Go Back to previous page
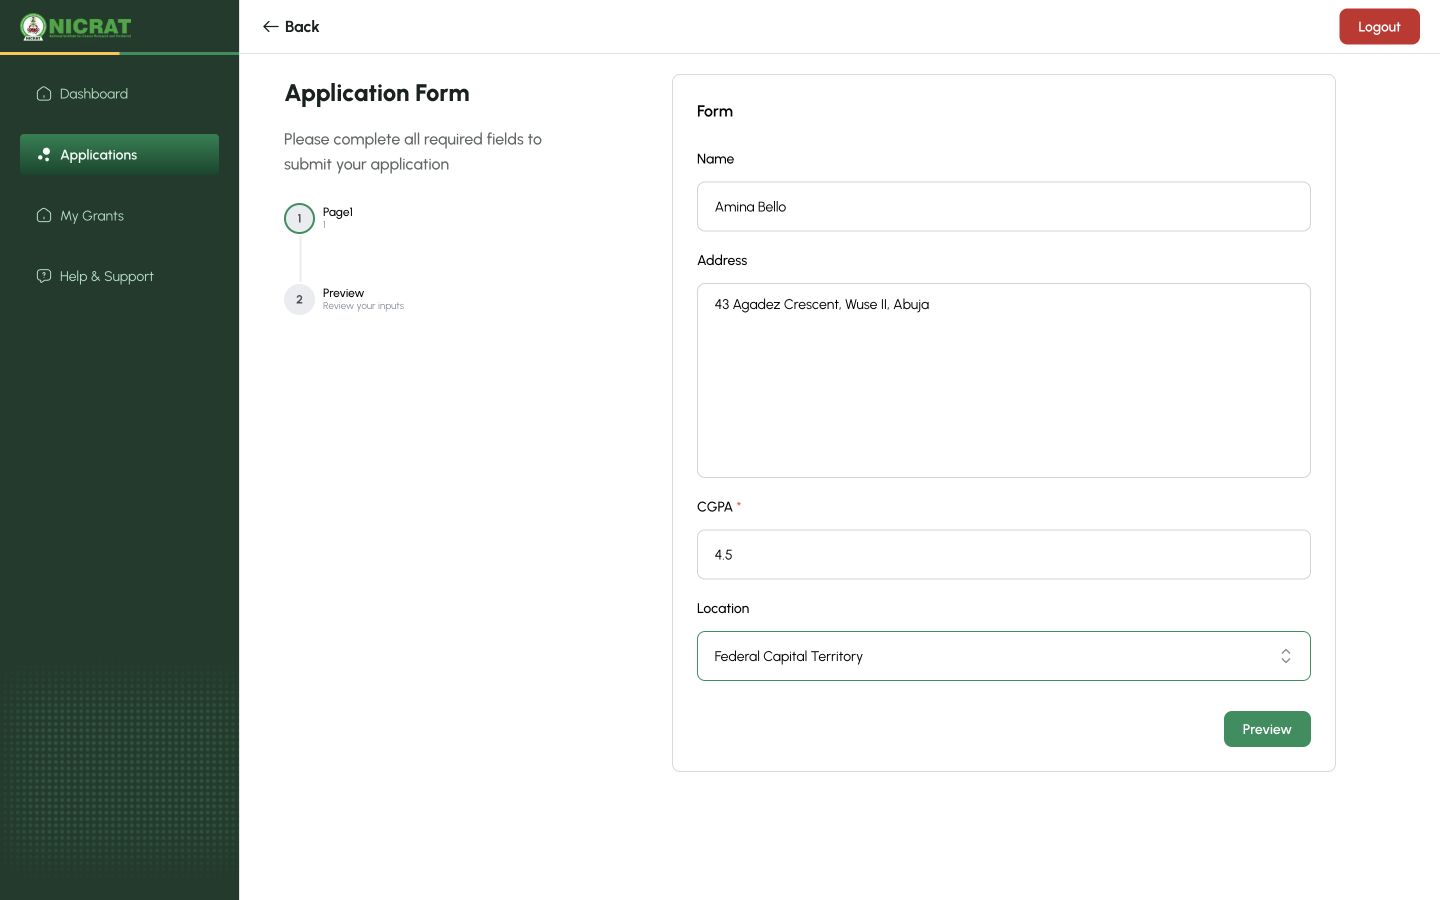The height and width of the screenshot is (900, 1440). tap(291, 27)
